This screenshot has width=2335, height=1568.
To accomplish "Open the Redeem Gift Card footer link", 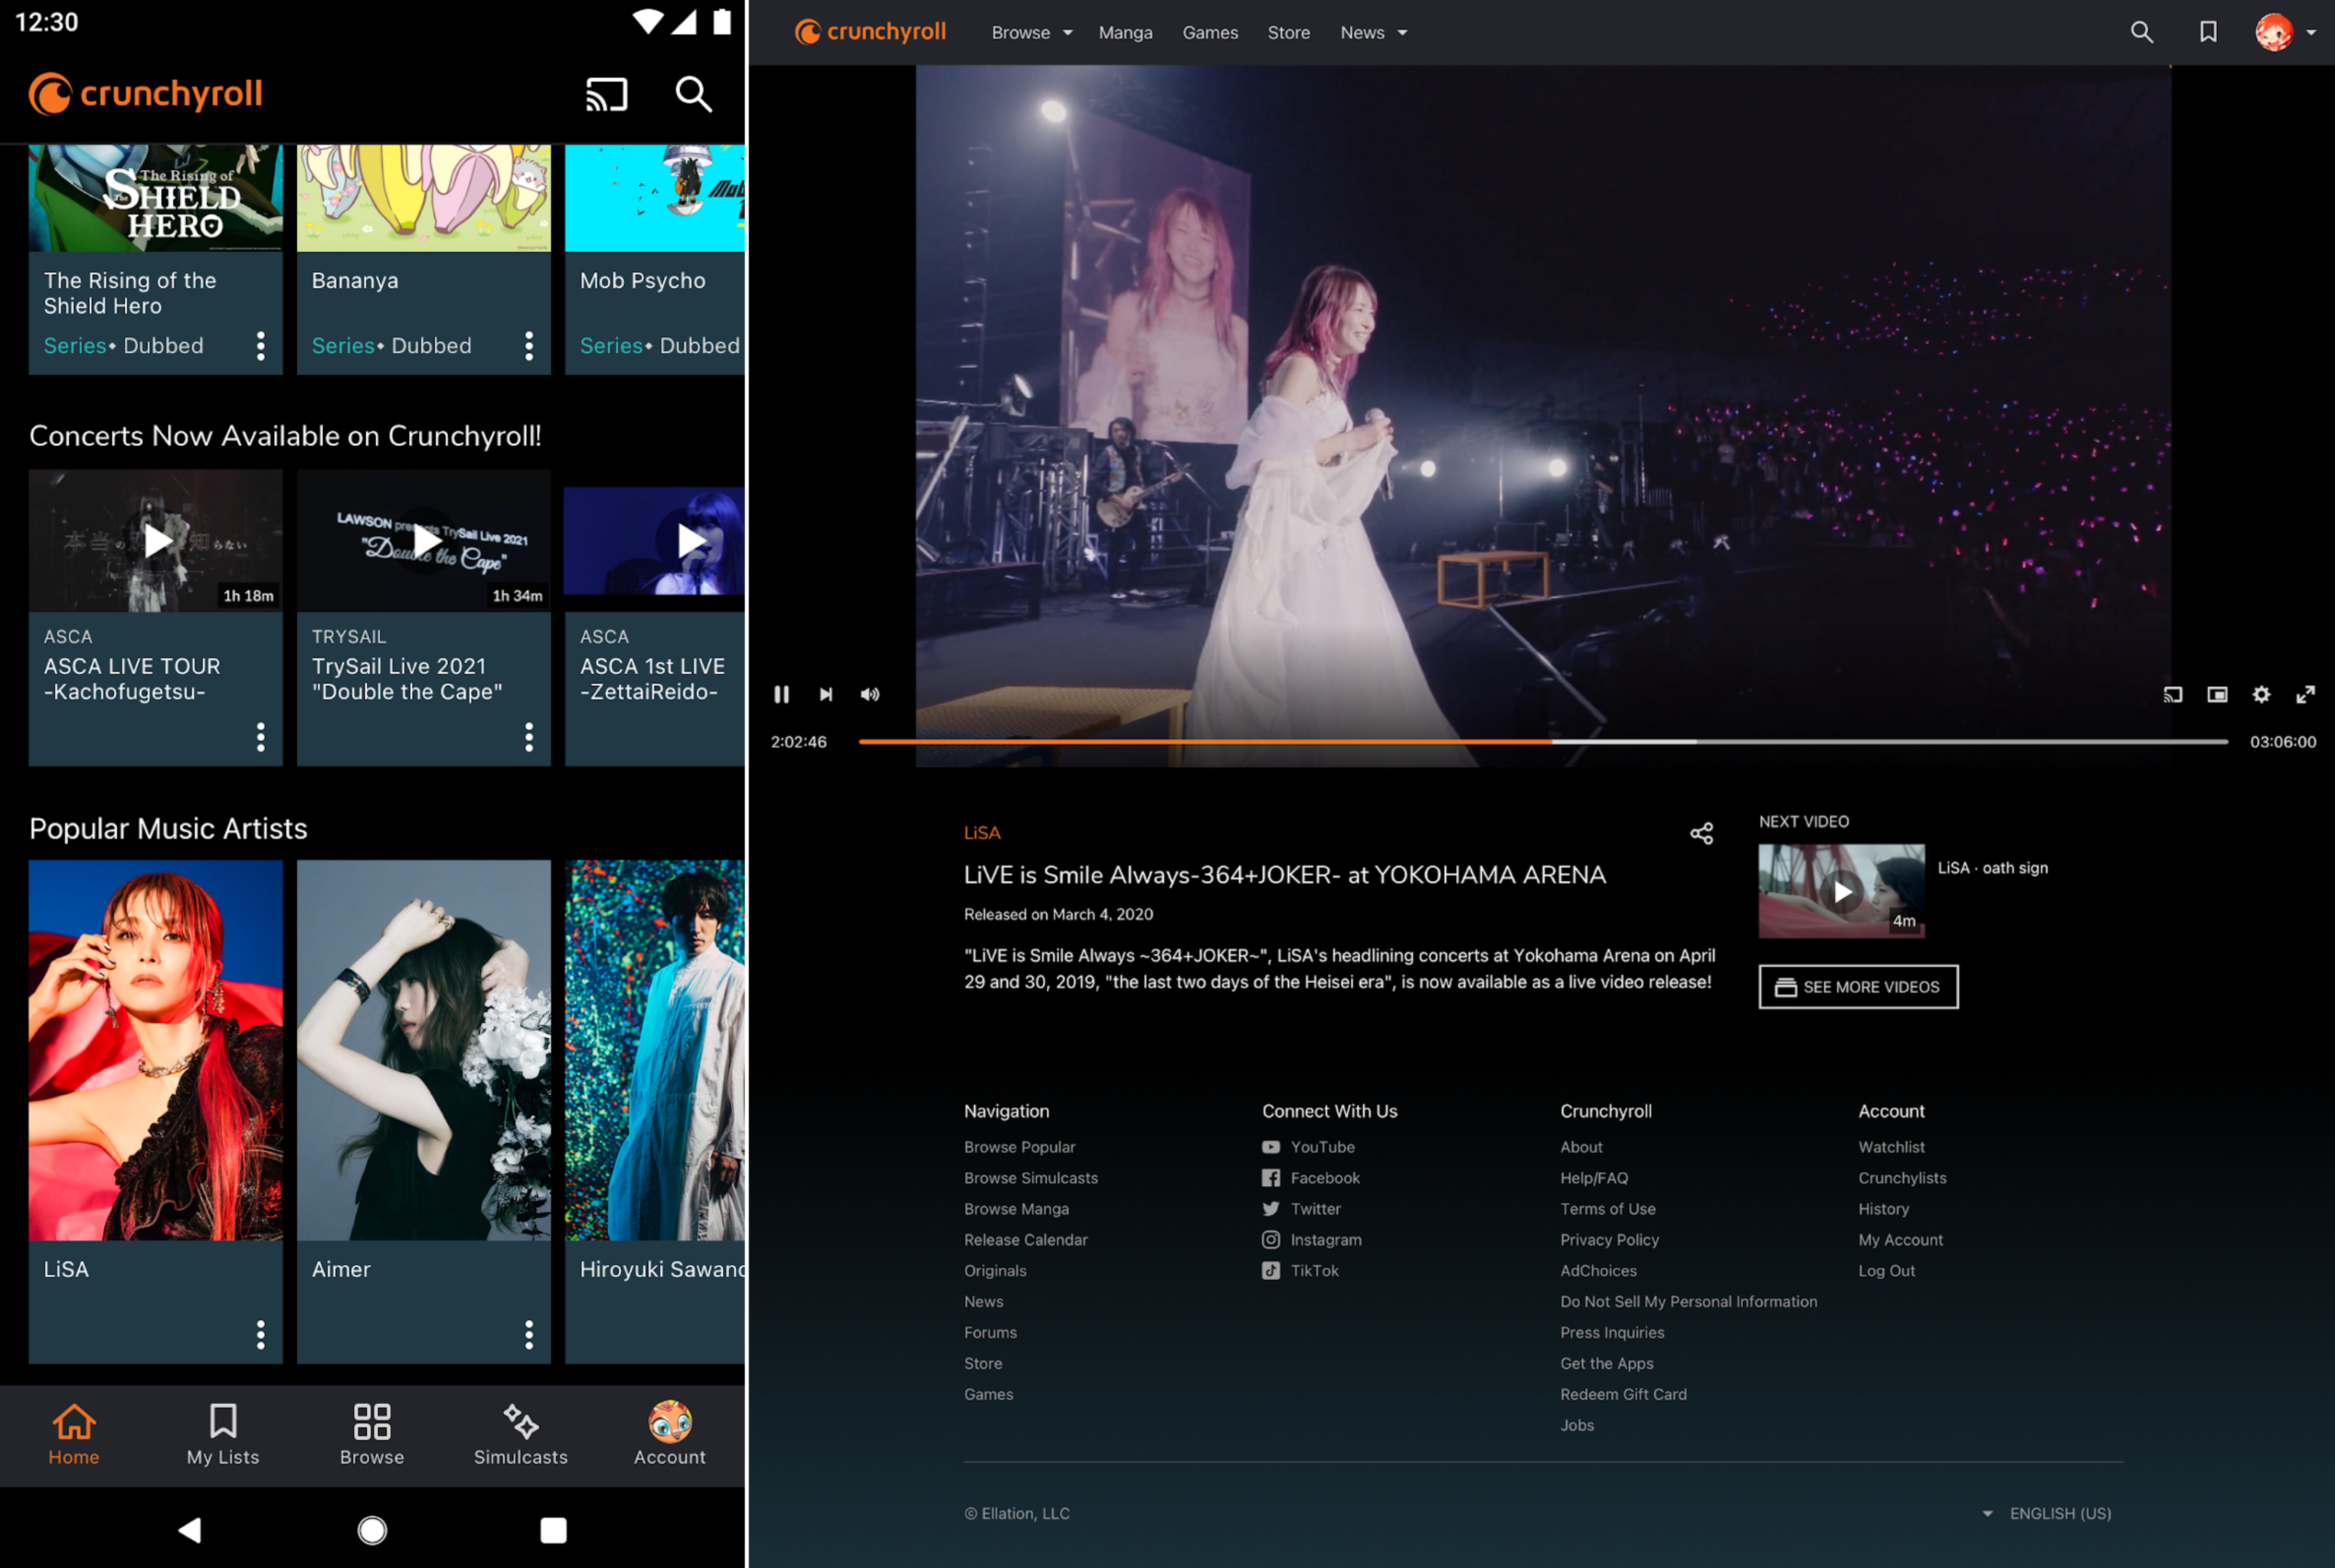I will tap(1623, 1394).
